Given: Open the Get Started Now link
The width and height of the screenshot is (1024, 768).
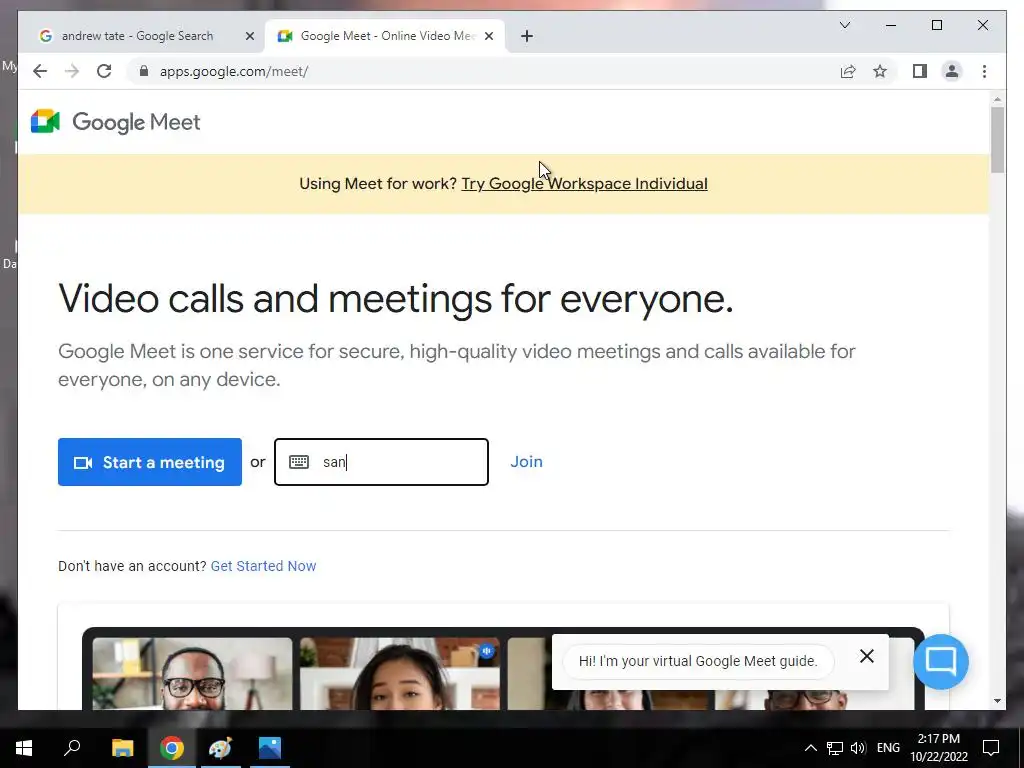Looking at the screenshot, I should (x=263, y=566).
